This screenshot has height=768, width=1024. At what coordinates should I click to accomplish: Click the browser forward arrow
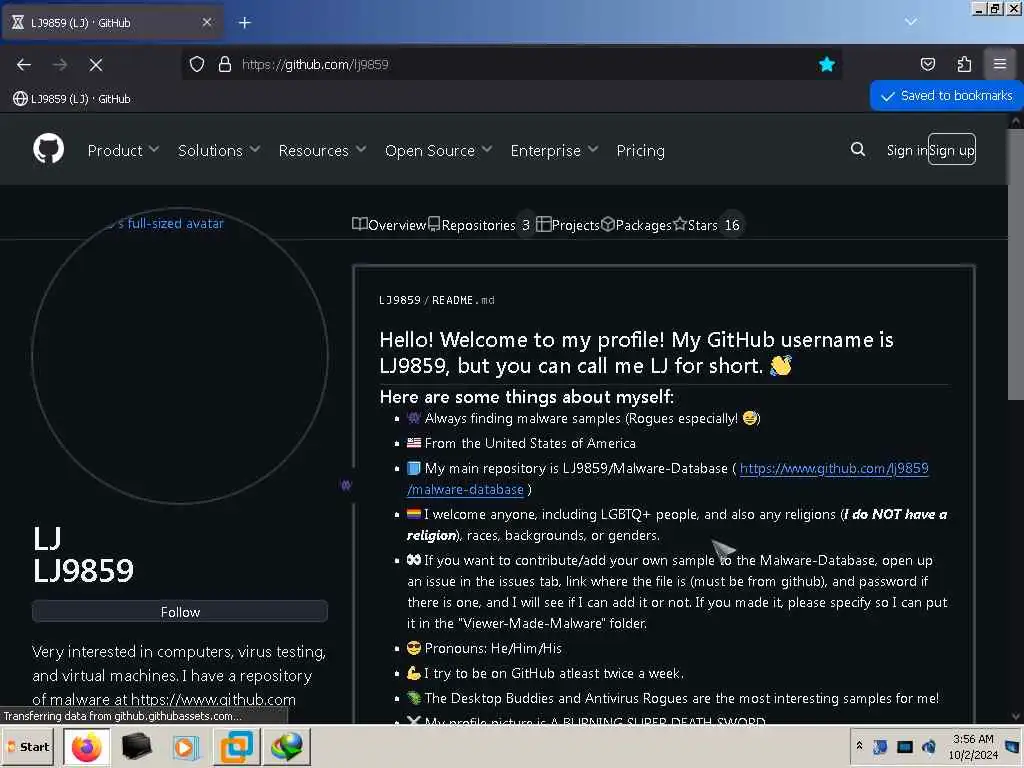(x=60, y=64)
